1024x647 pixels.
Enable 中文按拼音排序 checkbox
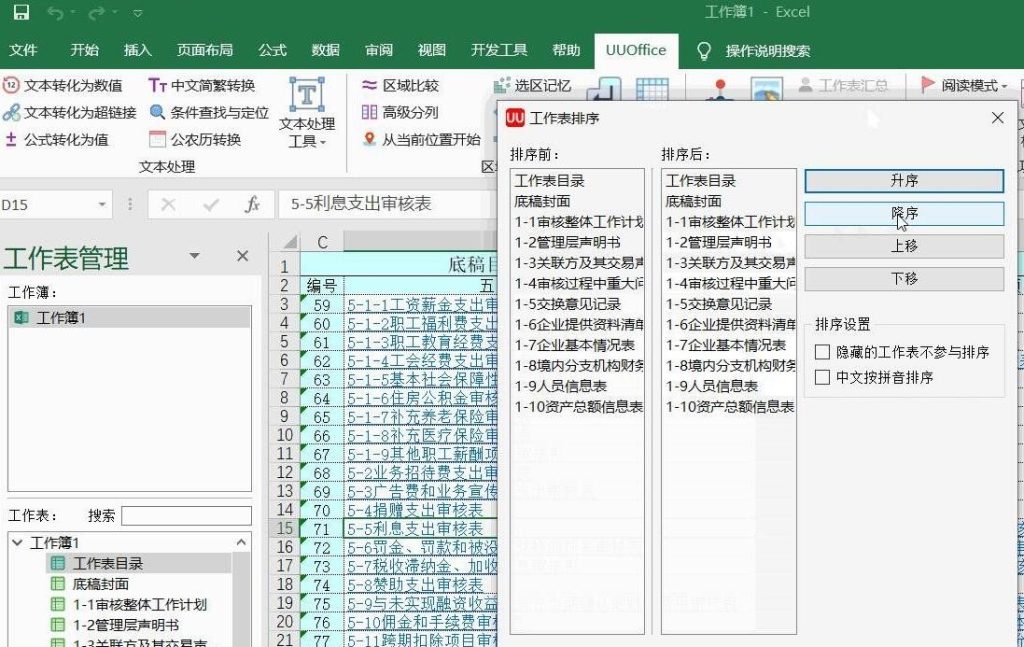point(822,377)
